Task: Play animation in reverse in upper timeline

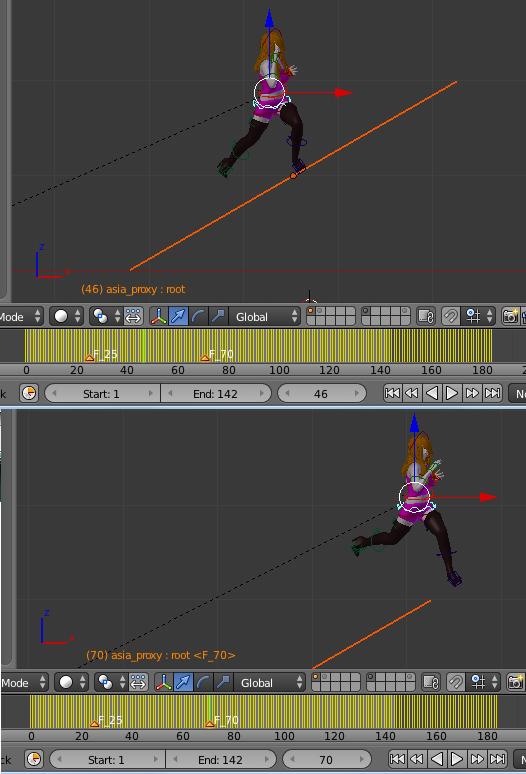Action: [432, 393]
